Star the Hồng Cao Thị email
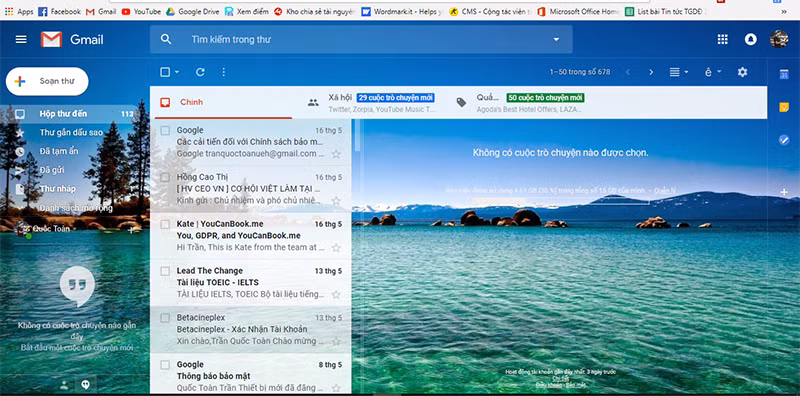The width and height of the screenshot is (800, 396). tap(336, 201)
